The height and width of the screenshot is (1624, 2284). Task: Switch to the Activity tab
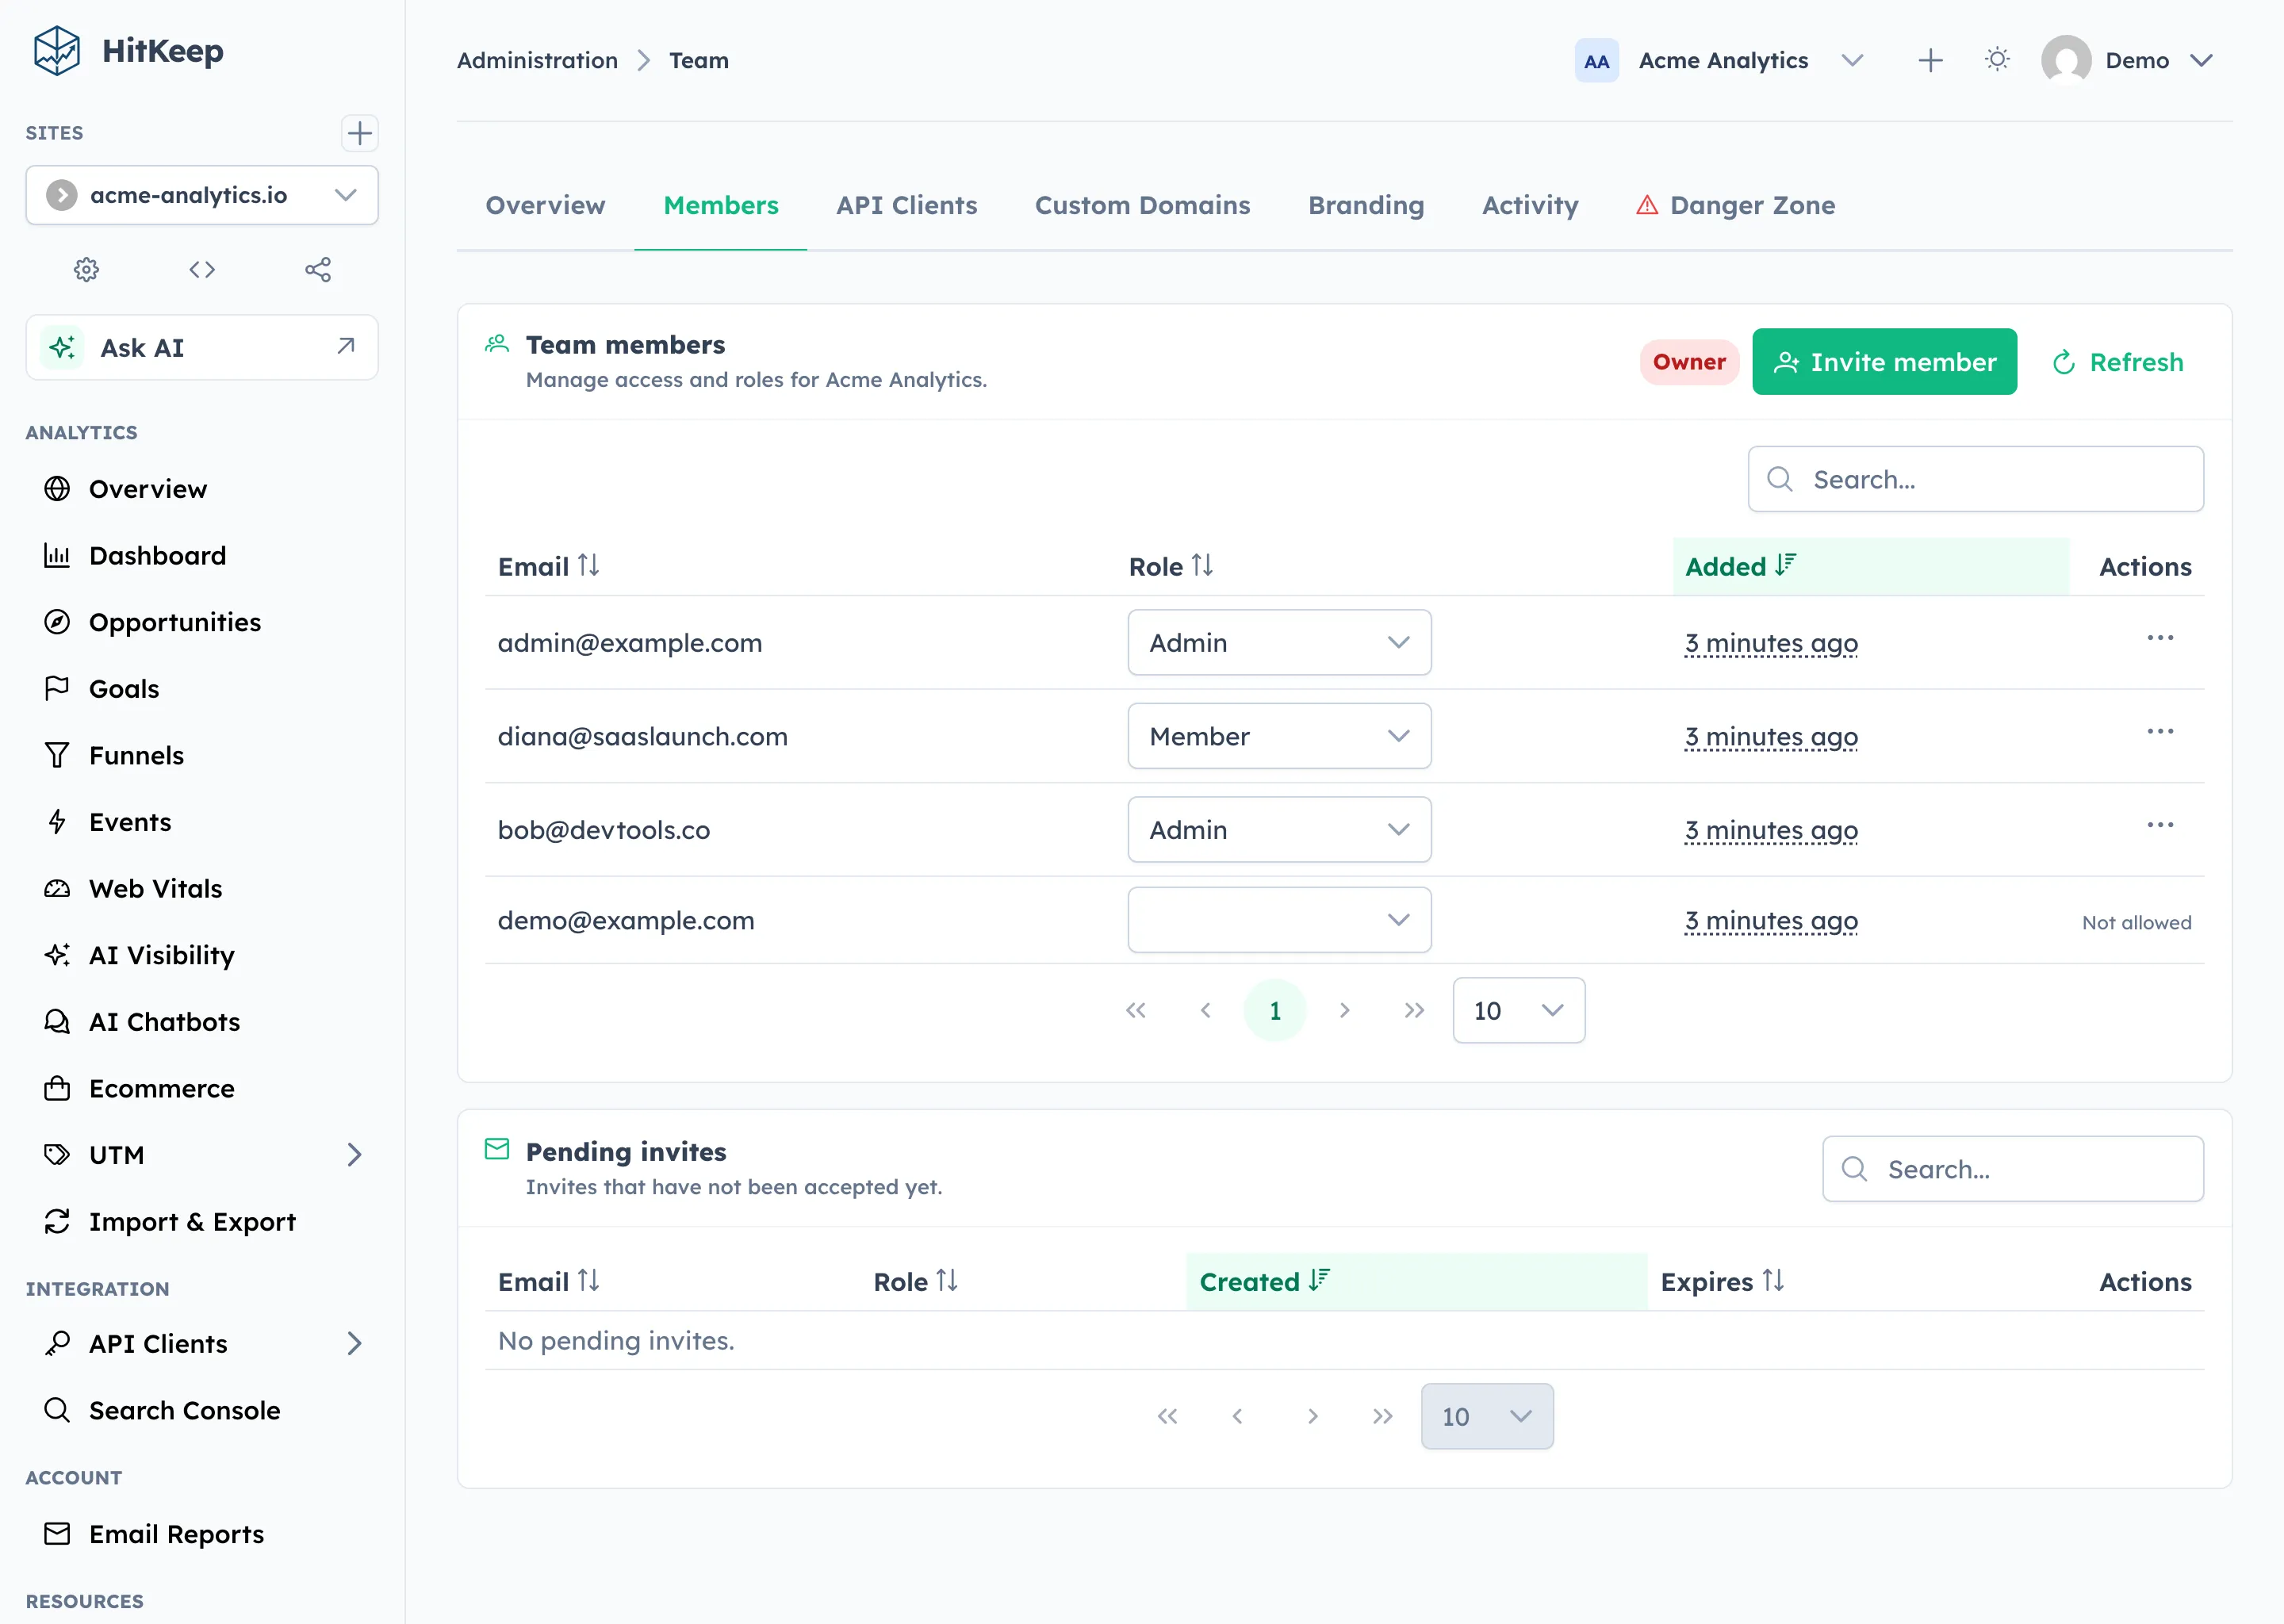tap(1530, 205)
